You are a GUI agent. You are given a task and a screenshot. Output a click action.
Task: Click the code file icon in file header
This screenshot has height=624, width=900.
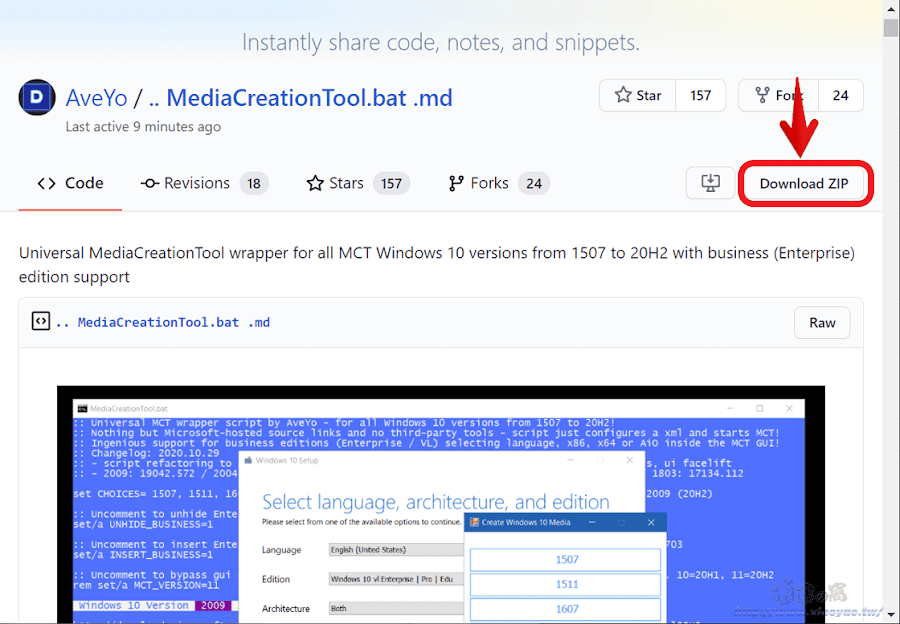[x=41, y=321]
